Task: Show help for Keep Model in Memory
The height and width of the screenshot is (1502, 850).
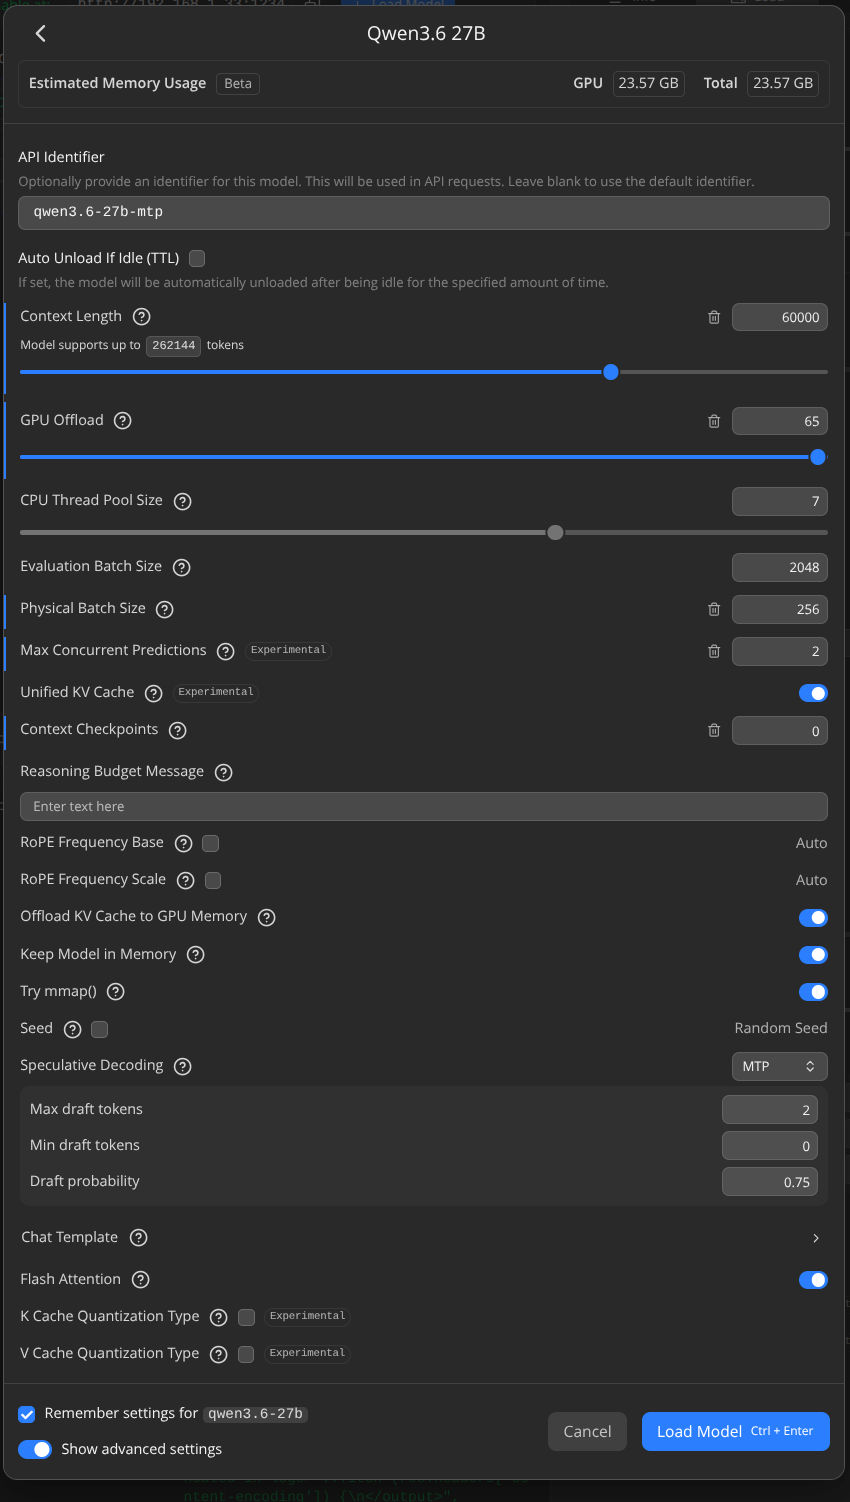Action: tap(196, 955)
